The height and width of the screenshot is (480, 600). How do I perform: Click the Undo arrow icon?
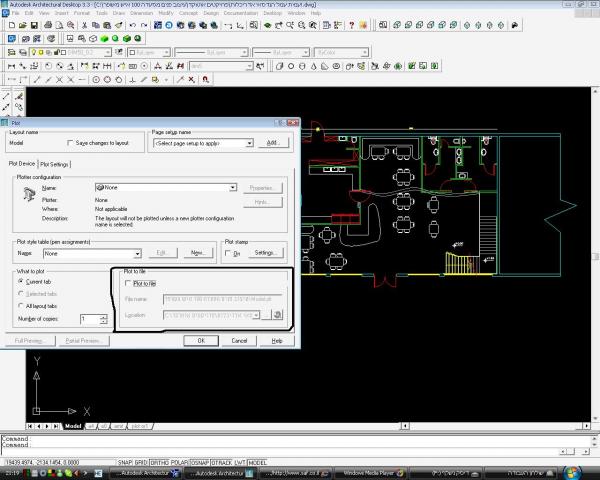(x=132, y=25)
